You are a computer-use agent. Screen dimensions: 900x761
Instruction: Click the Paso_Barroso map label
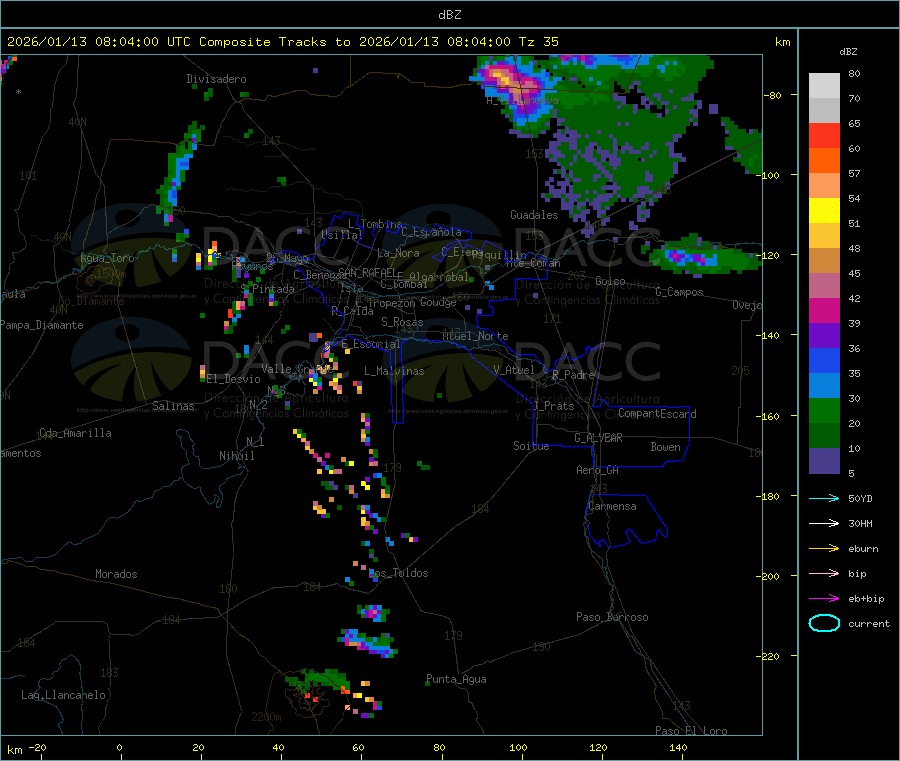coord(612,617)
